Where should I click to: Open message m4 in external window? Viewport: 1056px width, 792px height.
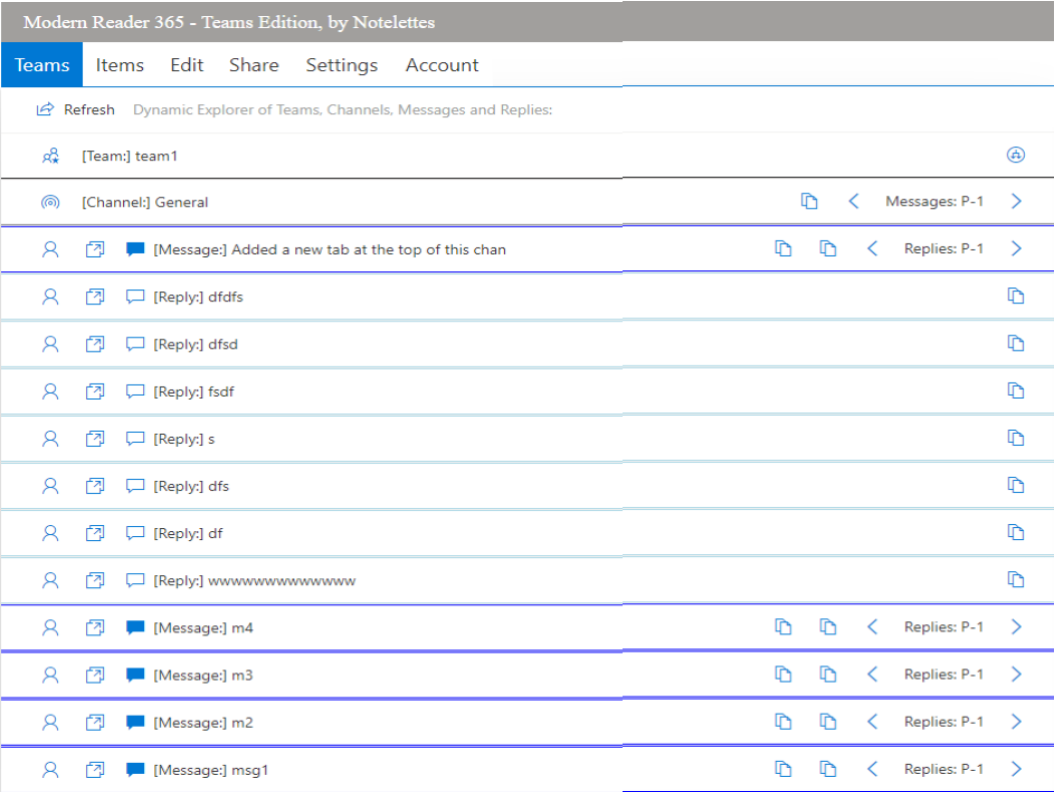[95, 628]
